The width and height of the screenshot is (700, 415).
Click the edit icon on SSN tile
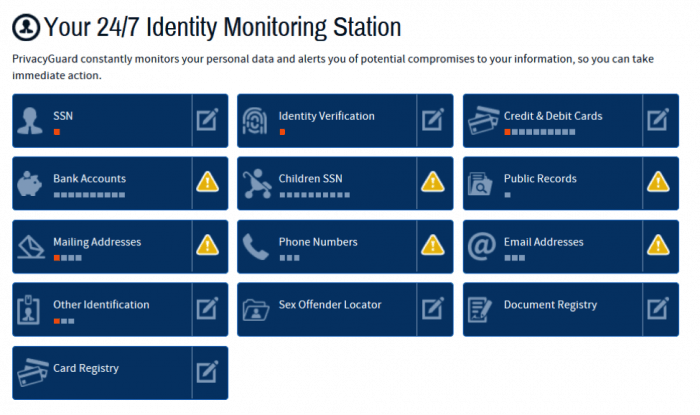[207, 121]
